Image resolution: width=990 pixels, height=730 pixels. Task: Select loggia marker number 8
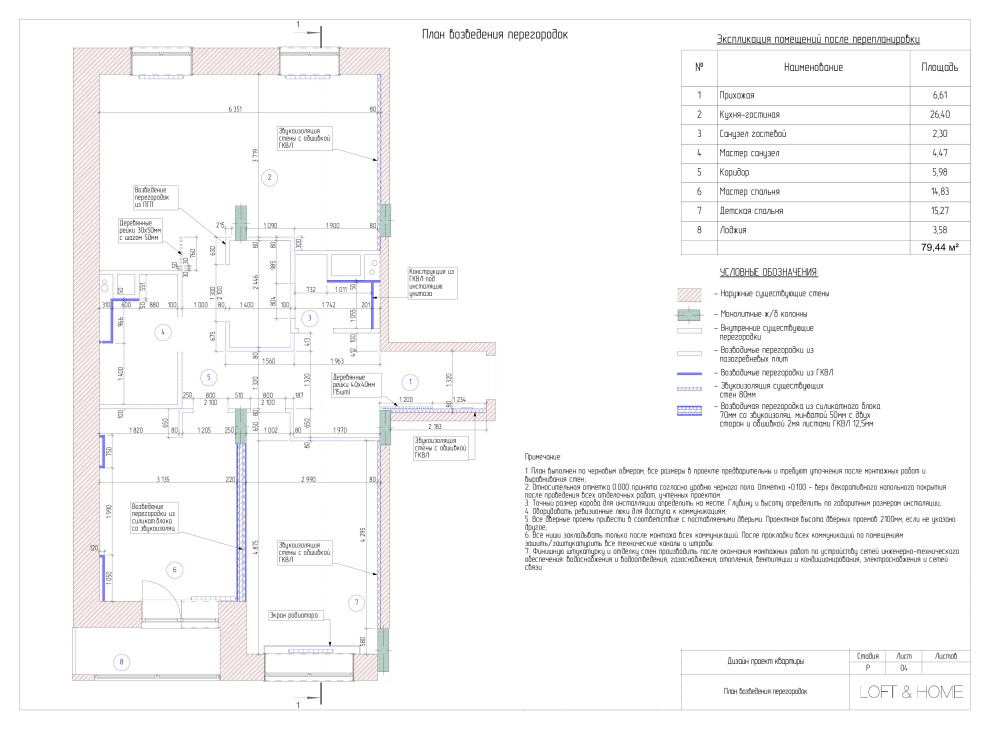tap(121, 661)
